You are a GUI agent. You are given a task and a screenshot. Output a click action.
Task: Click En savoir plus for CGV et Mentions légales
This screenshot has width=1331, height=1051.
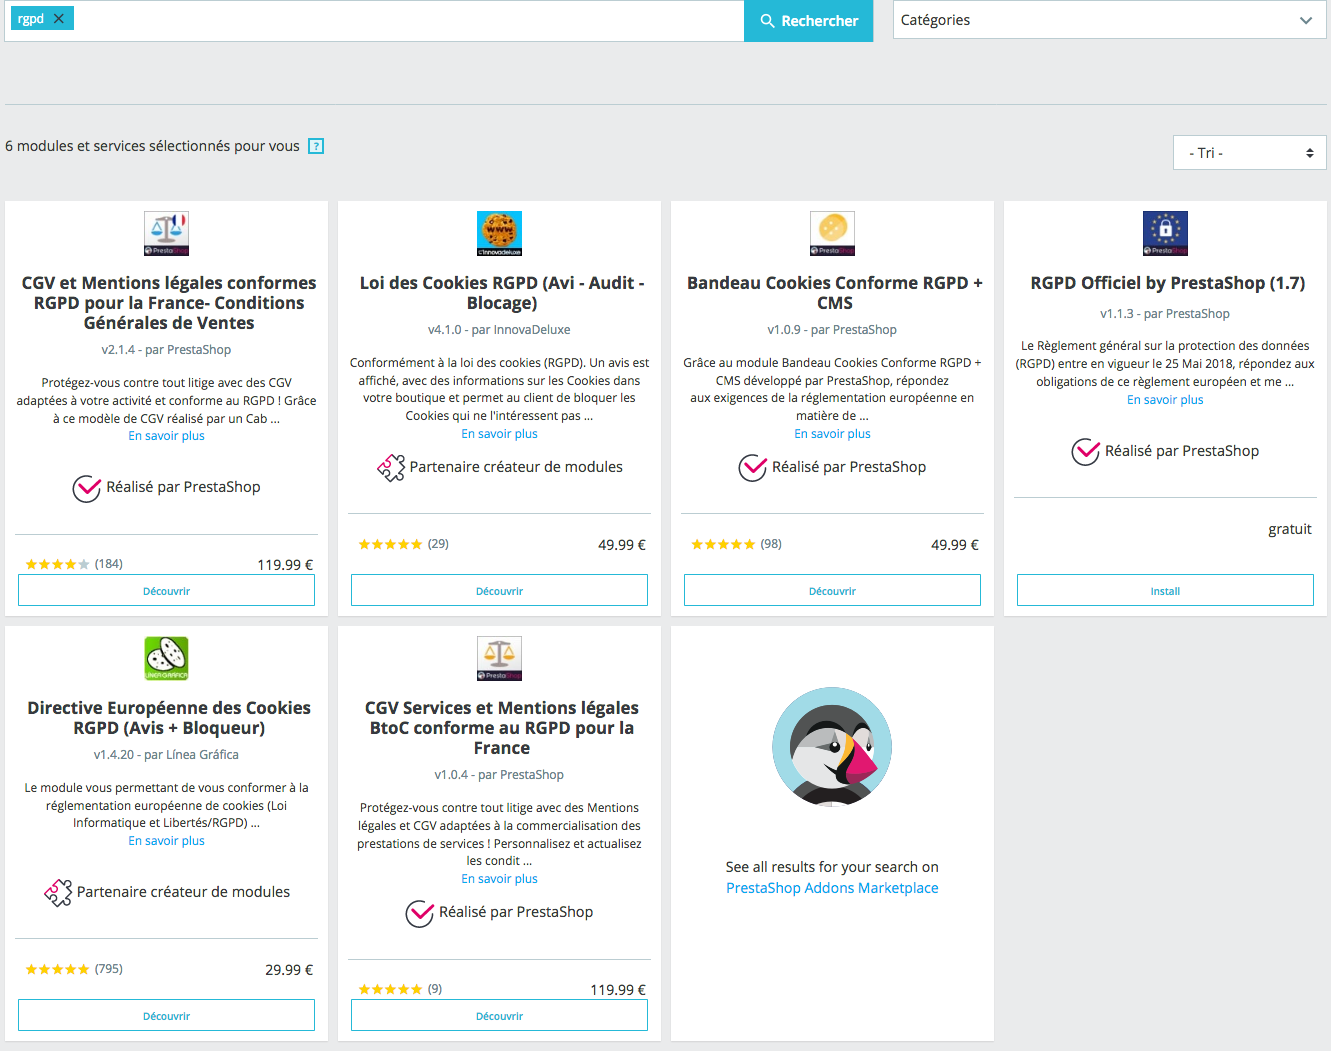tap(166, 436)
